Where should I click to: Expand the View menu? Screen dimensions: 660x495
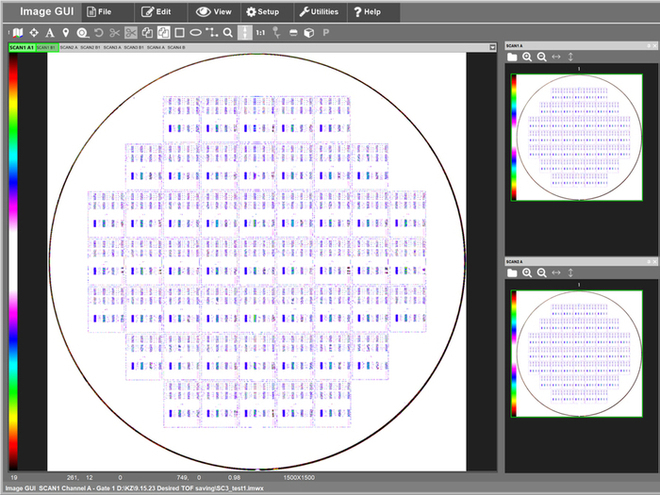(214, 12)
